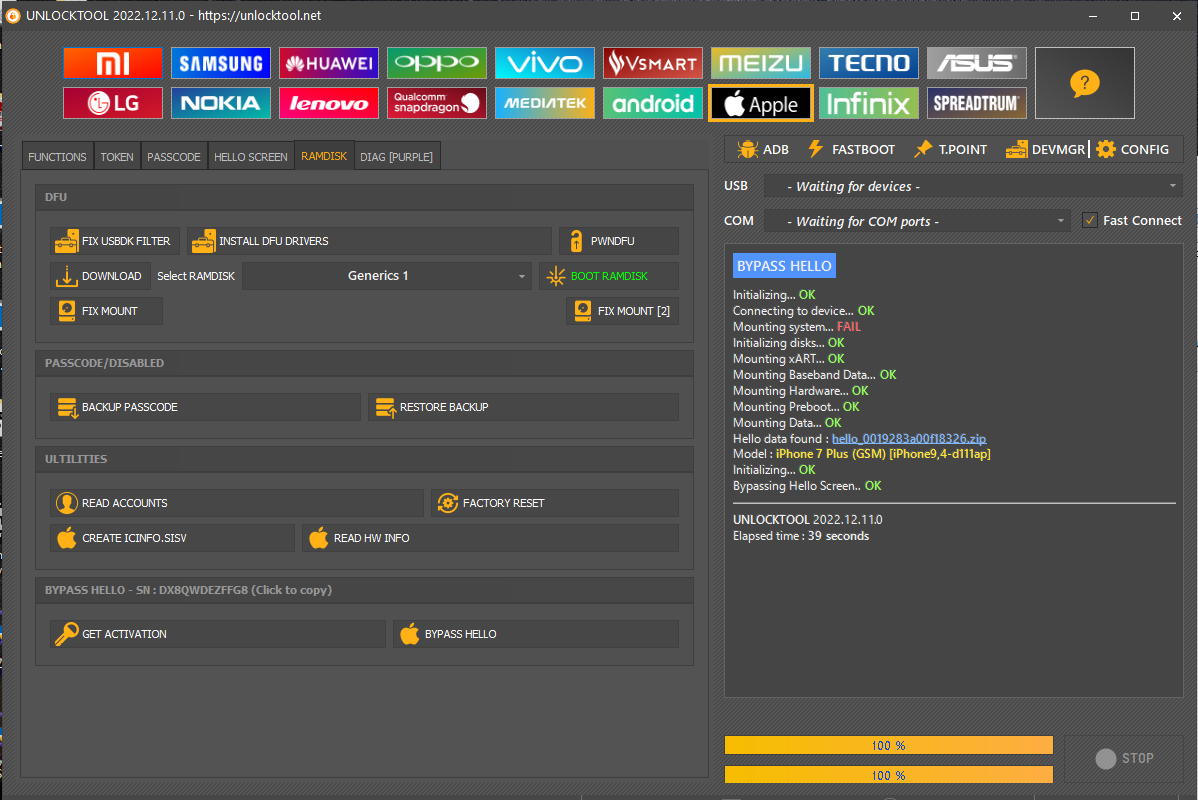Open DEVMGR device manager

pyautogui.click(x=1045, y=150)
